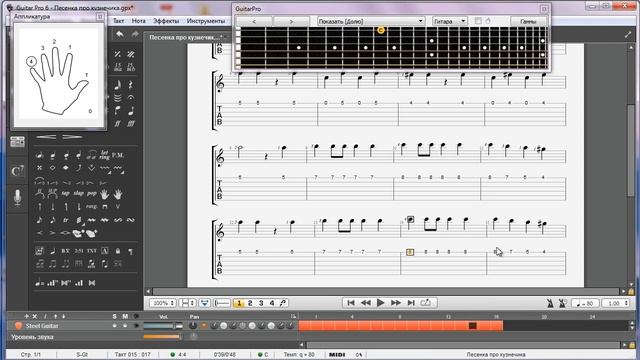640x360 pixels.
Task: Open the 1.00 playback speed dropdown
Action: click(616, 303)
